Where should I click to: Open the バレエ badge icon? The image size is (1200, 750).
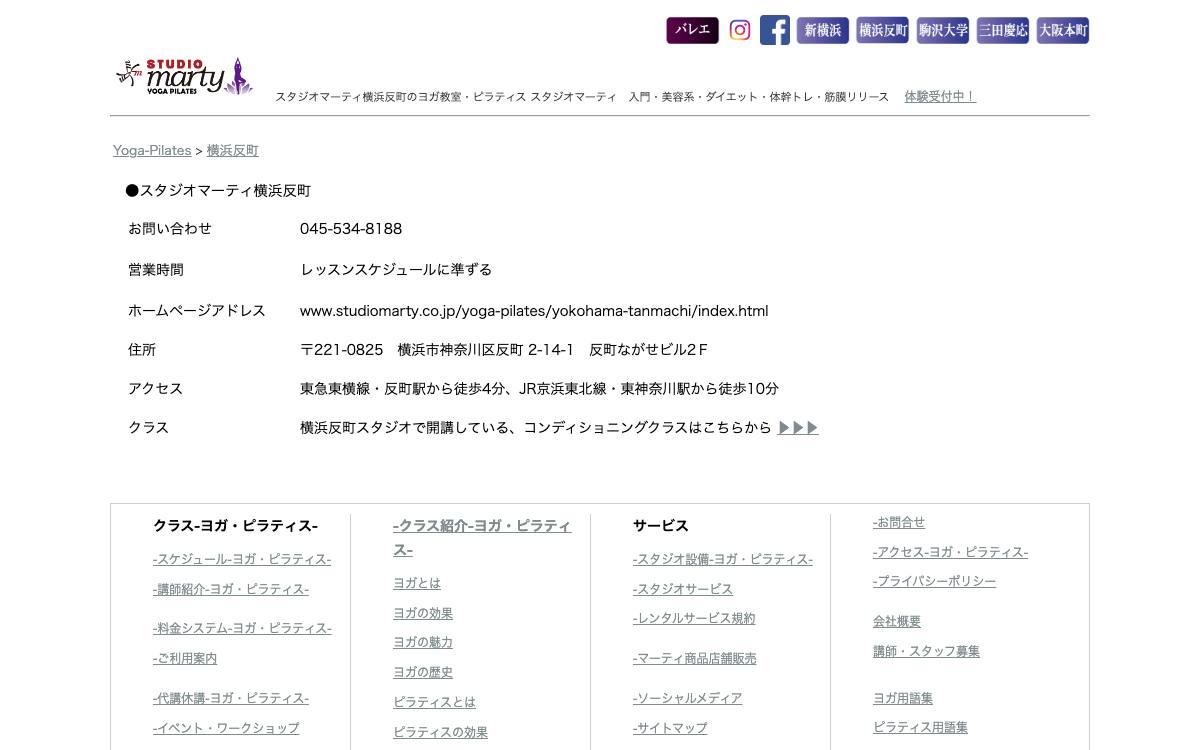point(692,30)
